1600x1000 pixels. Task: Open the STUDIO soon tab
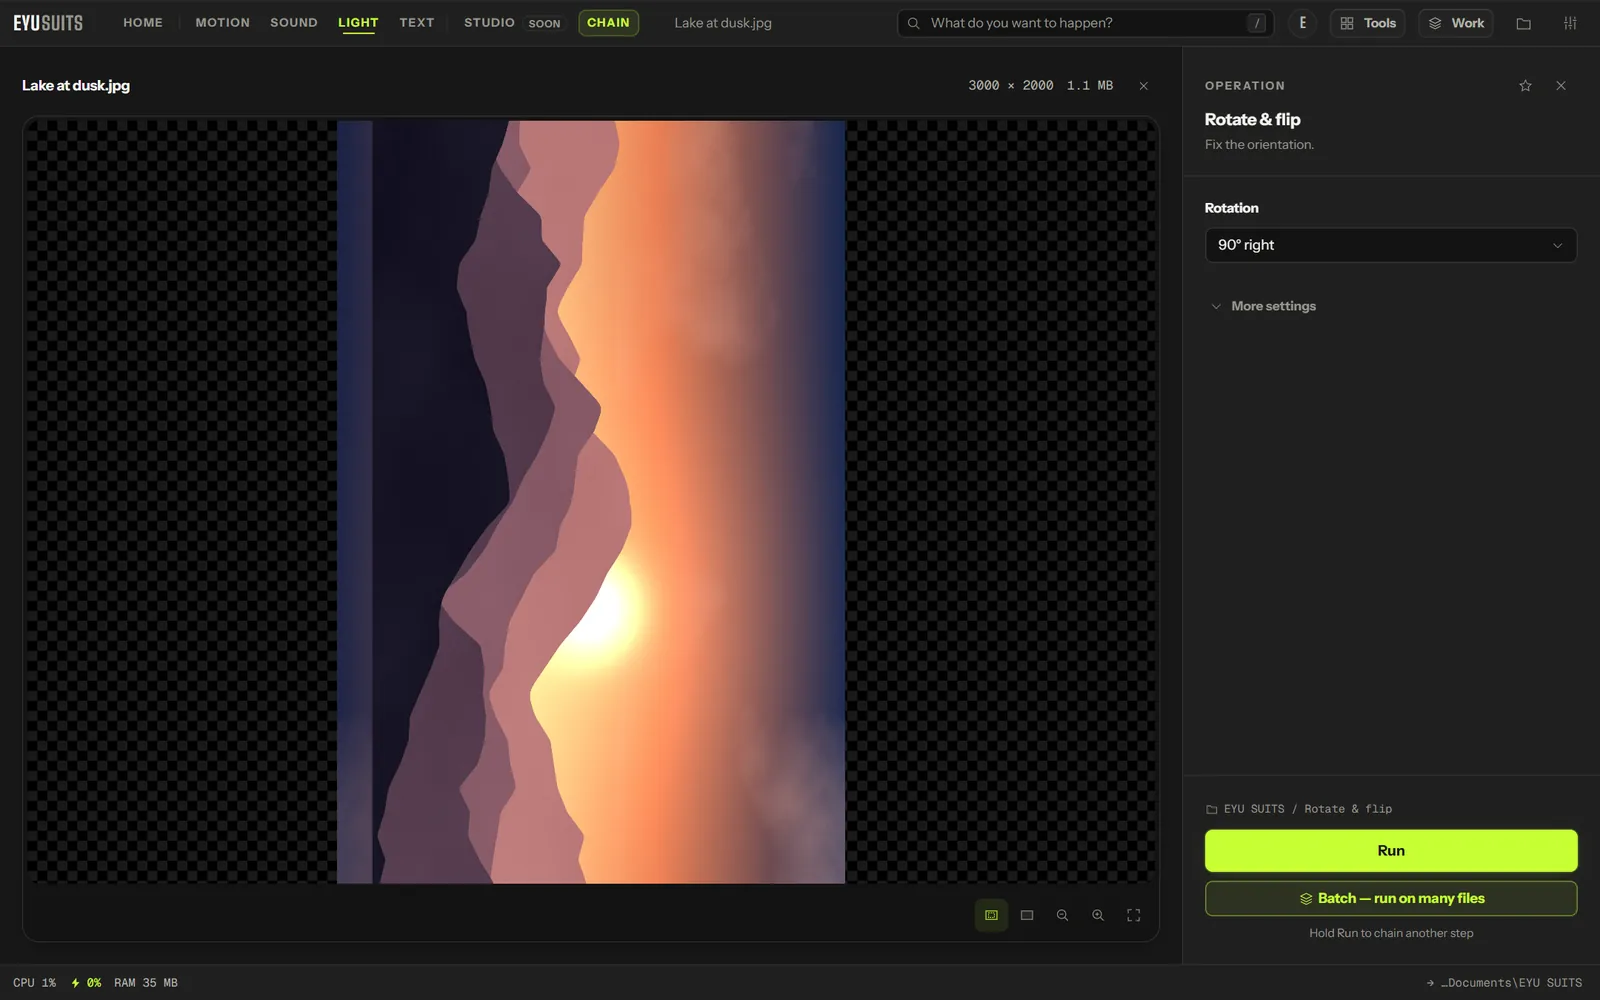point(512,23)
